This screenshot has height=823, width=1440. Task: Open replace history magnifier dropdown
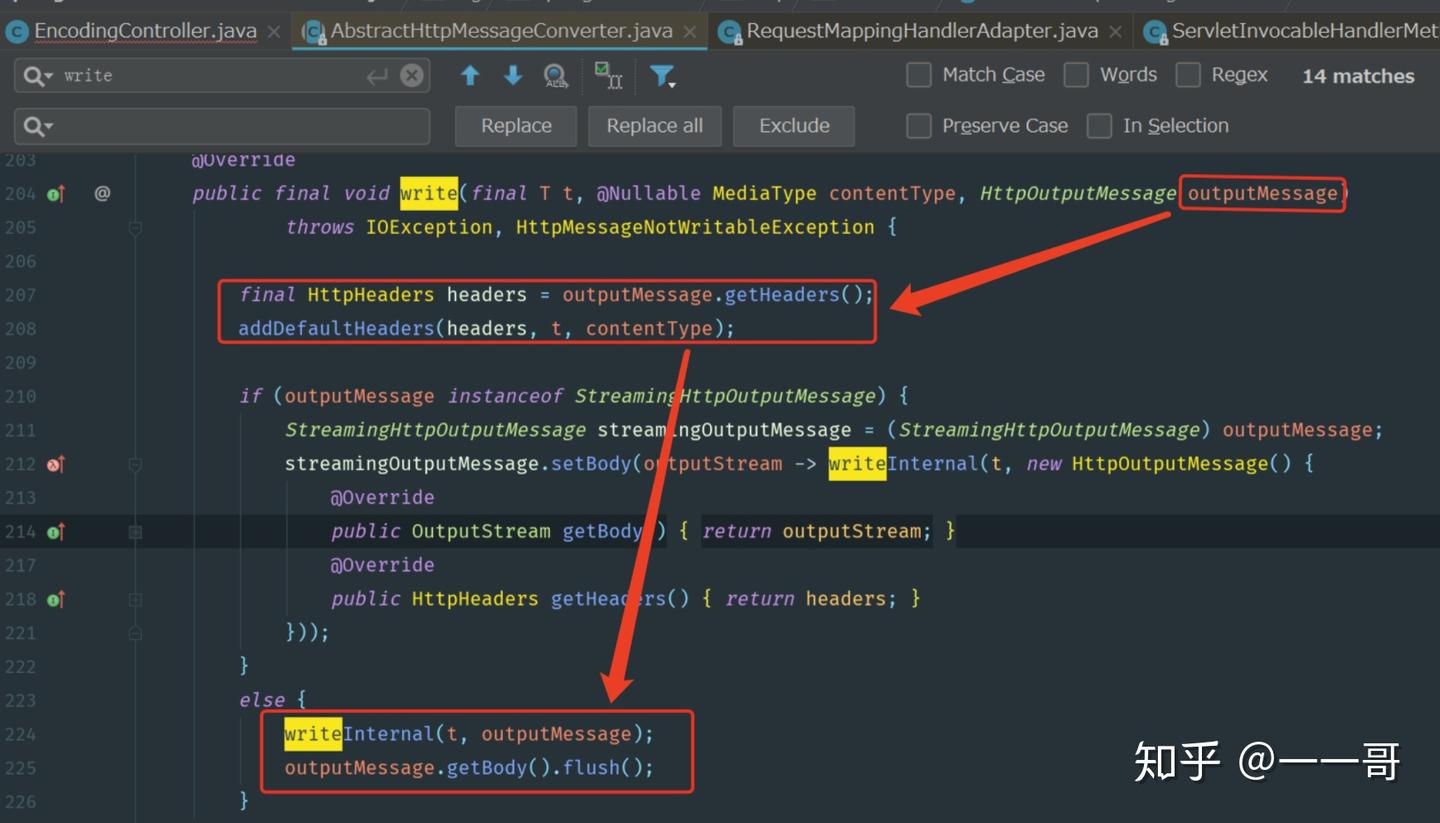[38, 126]
